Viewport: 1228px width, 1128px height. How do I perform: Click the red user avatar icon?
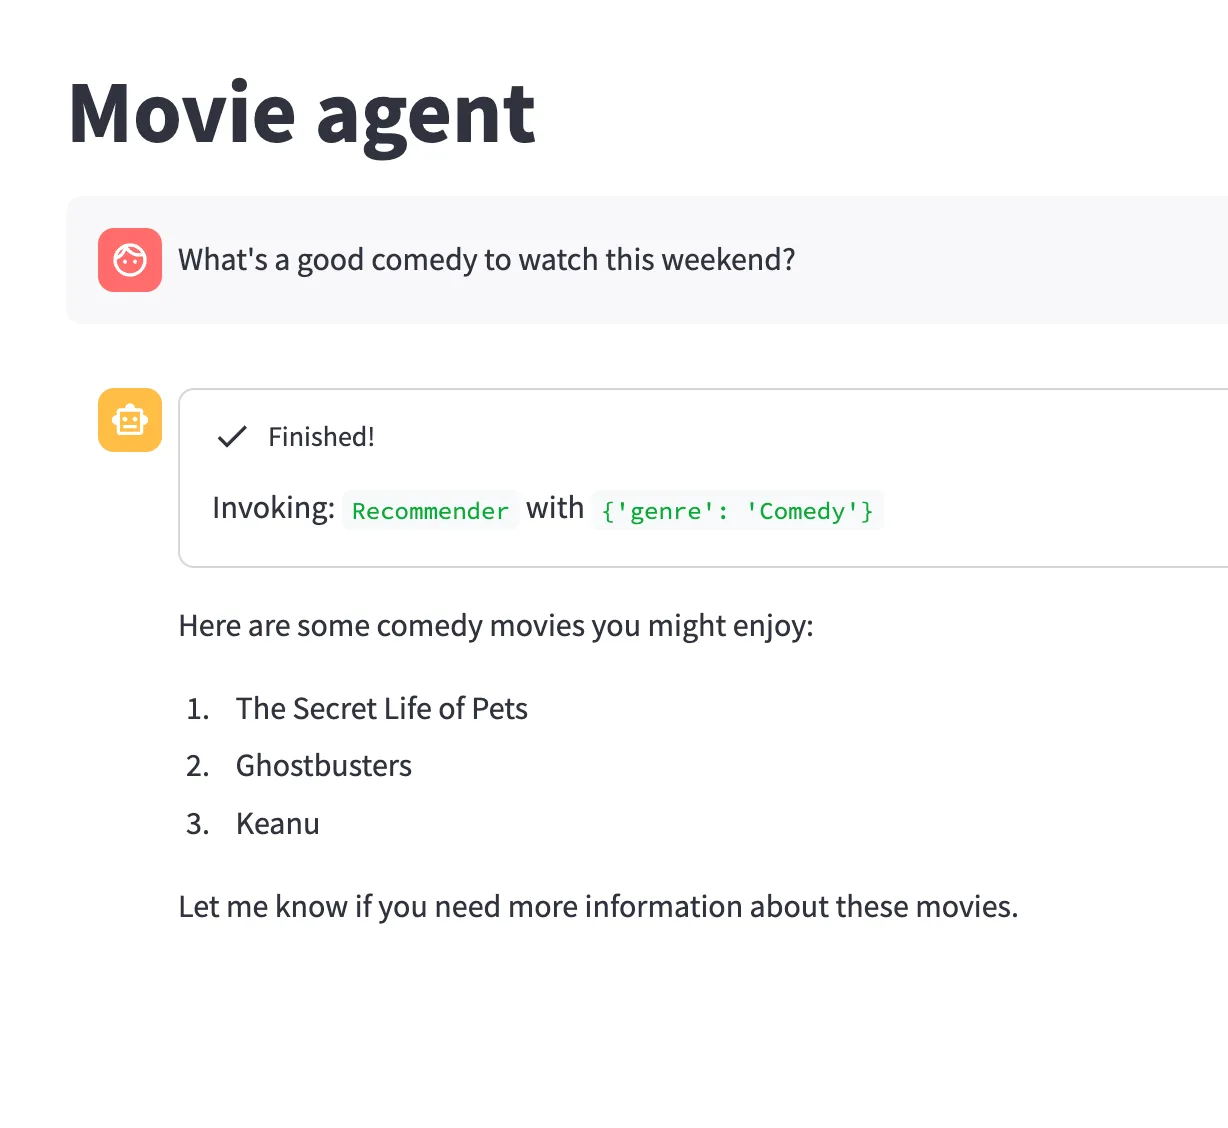tap(130, 260)
